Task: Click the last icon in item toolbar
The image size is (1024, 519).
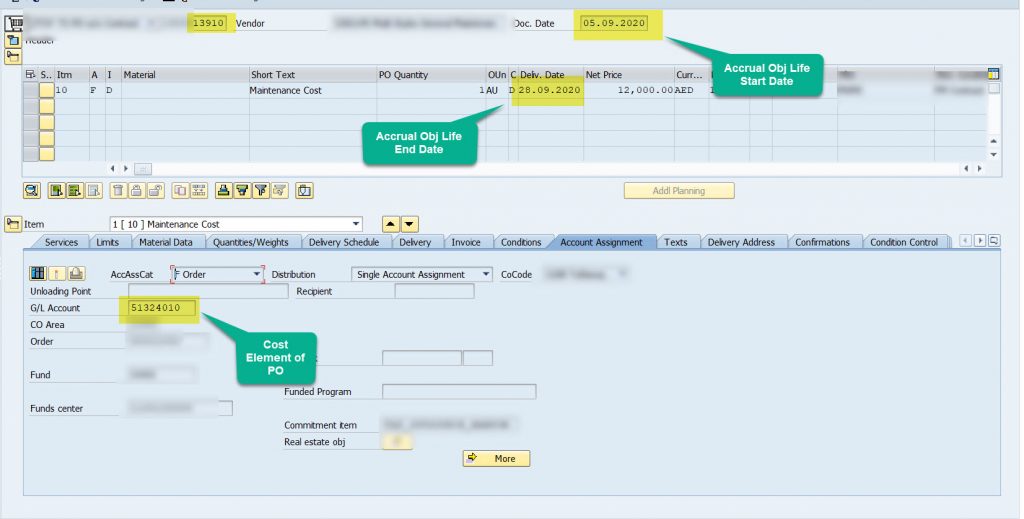Action: [x=304, y=191]
